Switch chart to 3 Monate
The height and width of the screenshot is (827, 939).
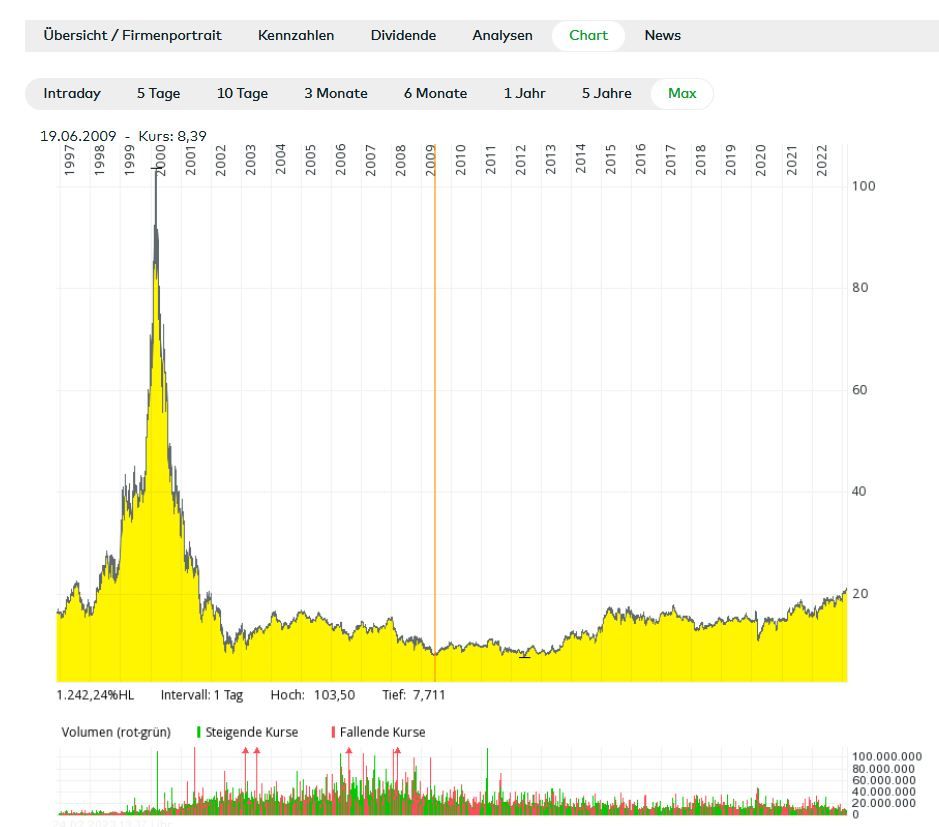pyautogui.click(x=336, y=93)
